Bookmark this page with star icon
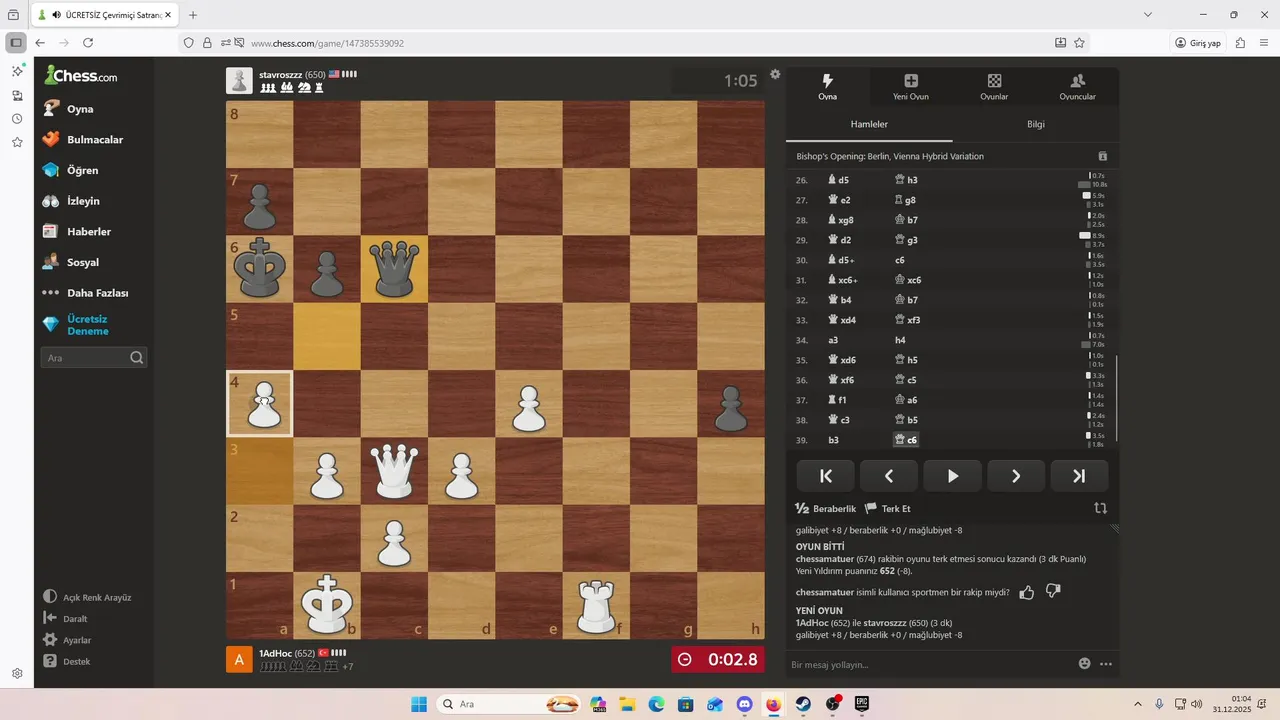This screenshot has height=720, width=1280. coord(1079,43)
